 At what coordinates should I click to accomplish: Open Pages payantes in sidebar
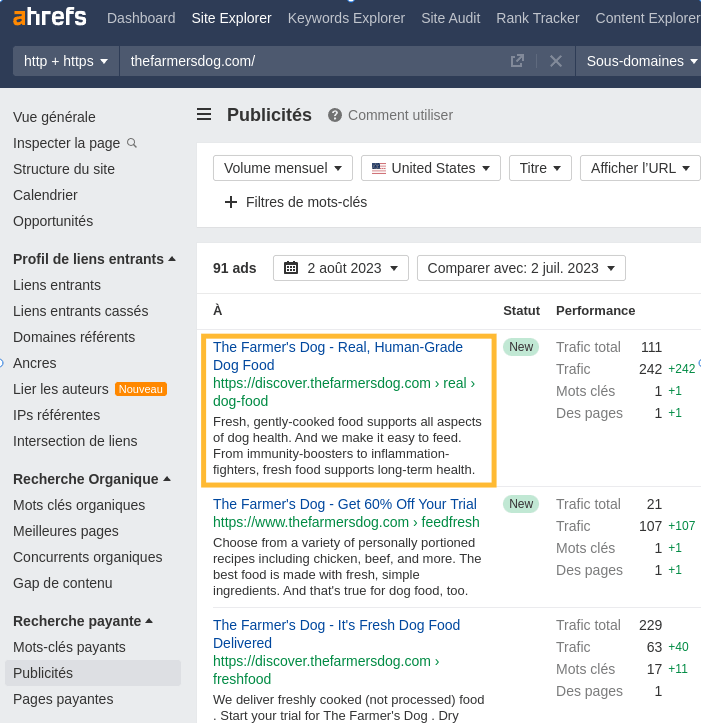click(x=63, y=699)
